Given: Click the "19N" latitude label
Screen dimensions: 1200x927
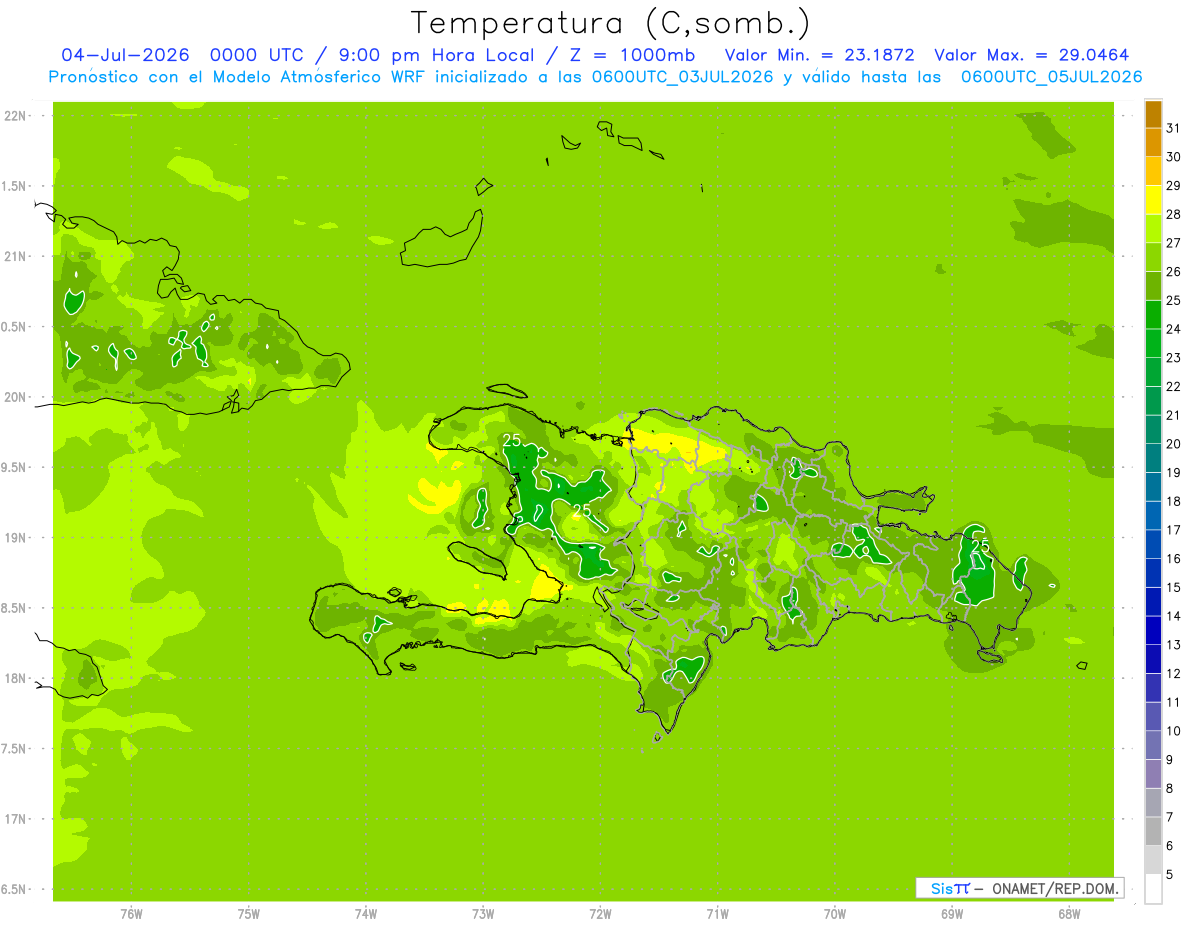Looking at the screenshot, I should coord(16,538).
